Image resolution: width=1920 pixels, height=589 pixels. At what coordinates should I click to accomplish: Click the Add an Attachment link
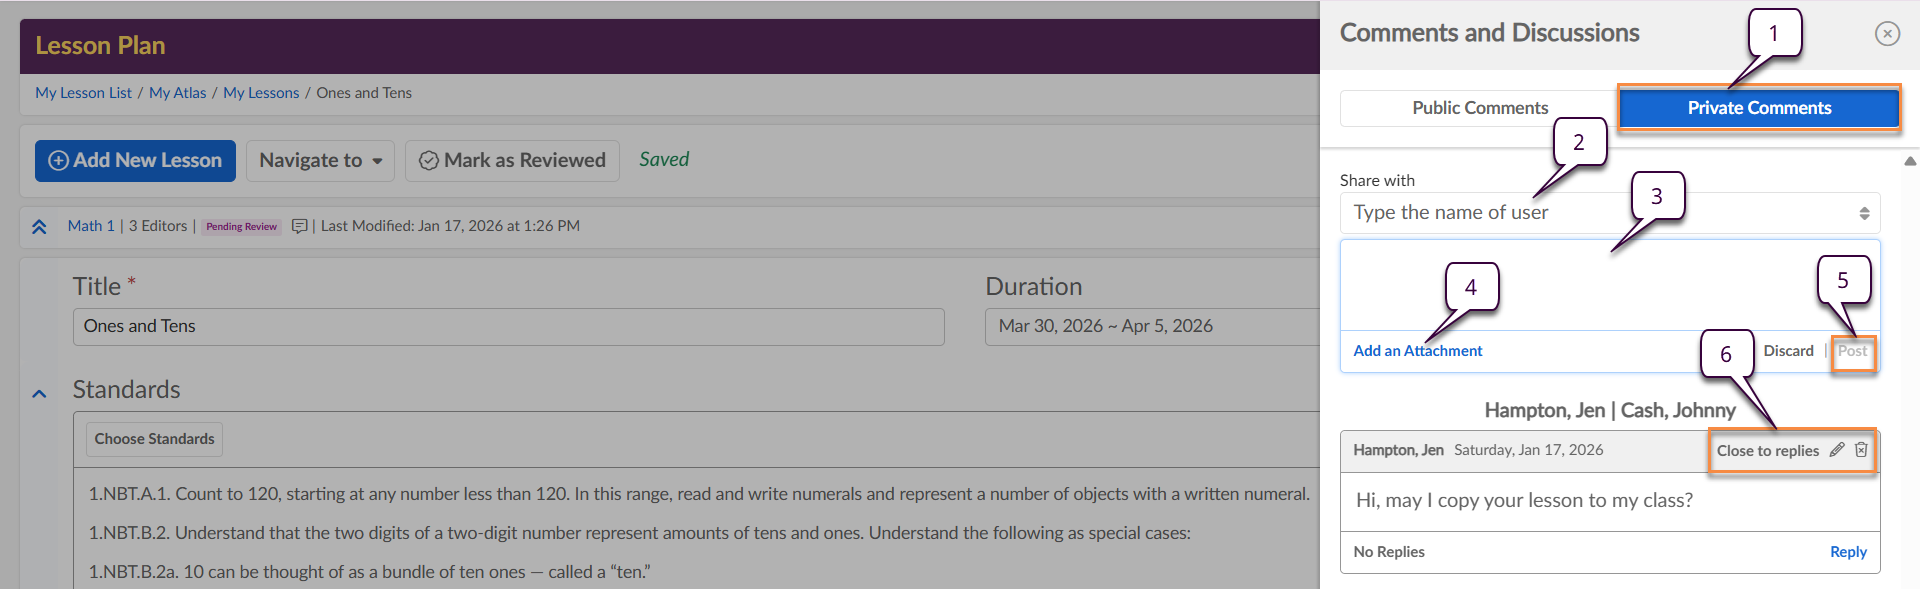click(1417, 351)
